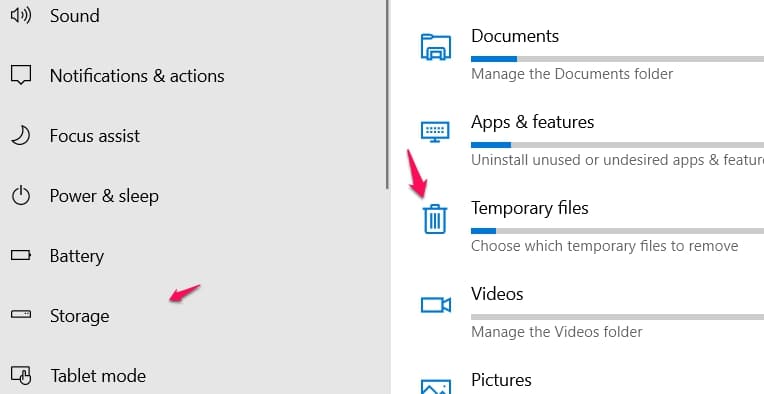Open the Documents storage category

(515, 36)
